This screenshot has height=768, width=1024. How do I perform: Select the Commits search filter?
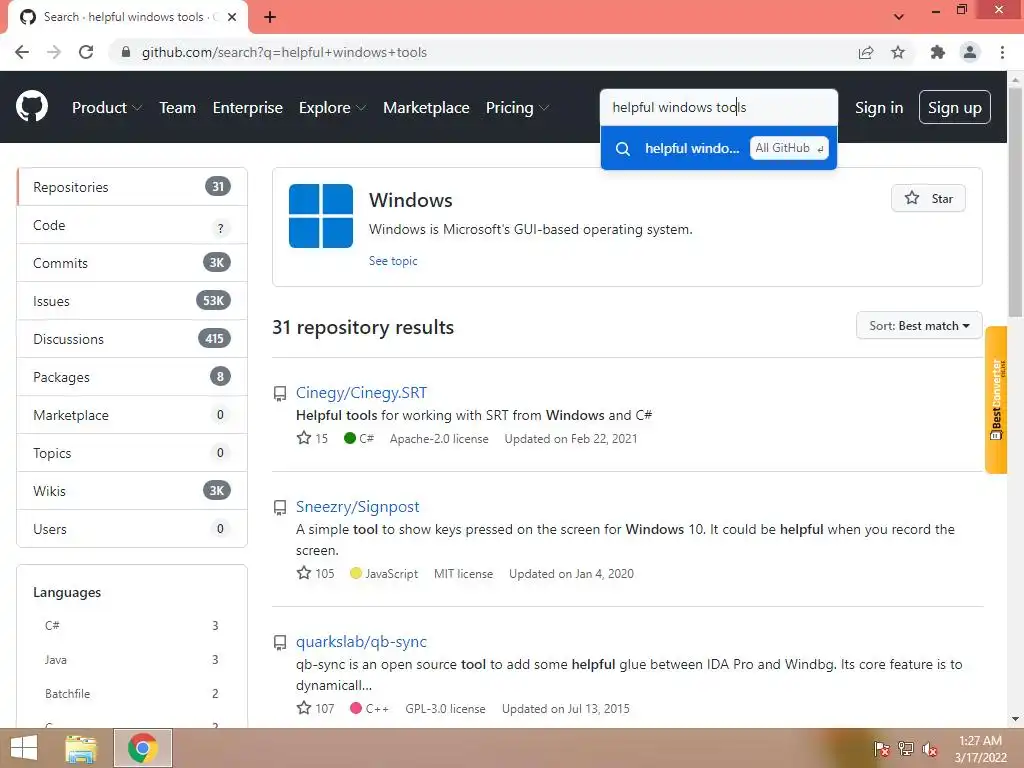click(x=132, y=263)
